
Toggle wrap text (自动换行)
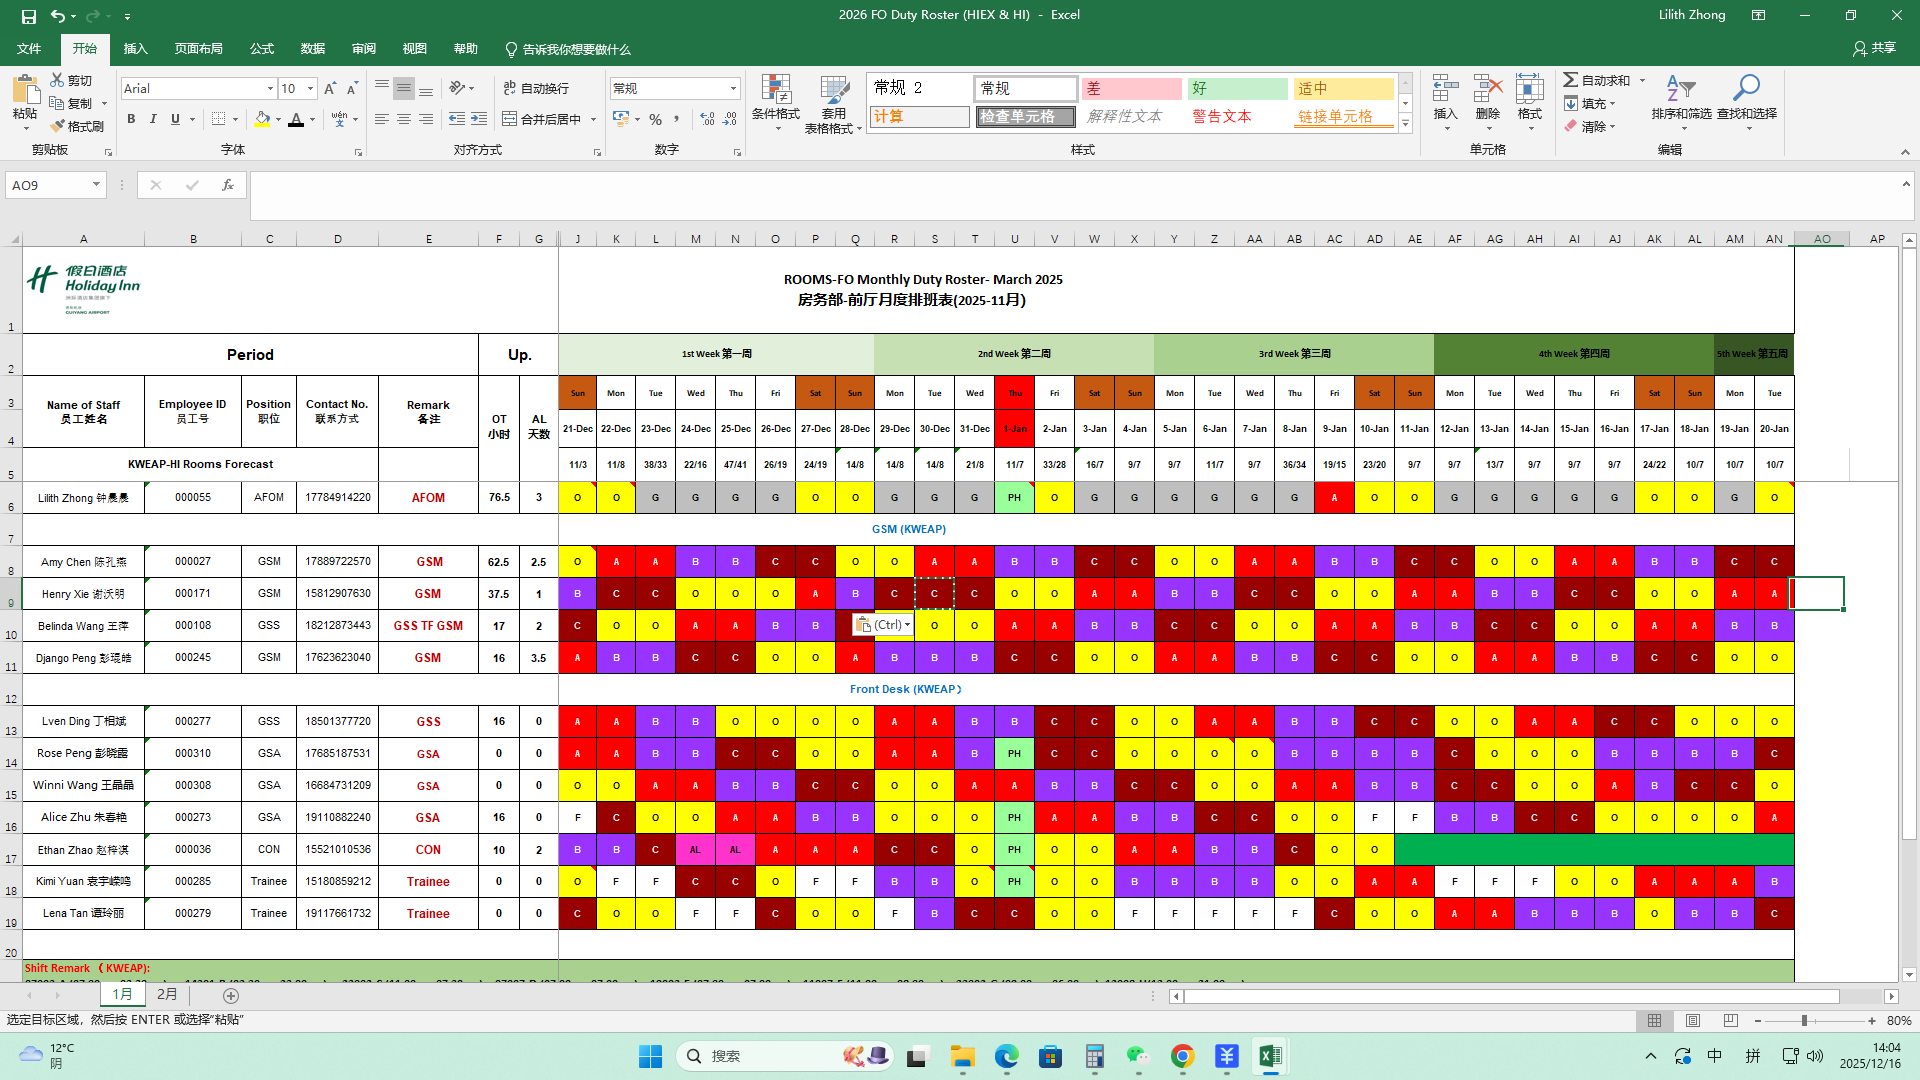point(536,88)
